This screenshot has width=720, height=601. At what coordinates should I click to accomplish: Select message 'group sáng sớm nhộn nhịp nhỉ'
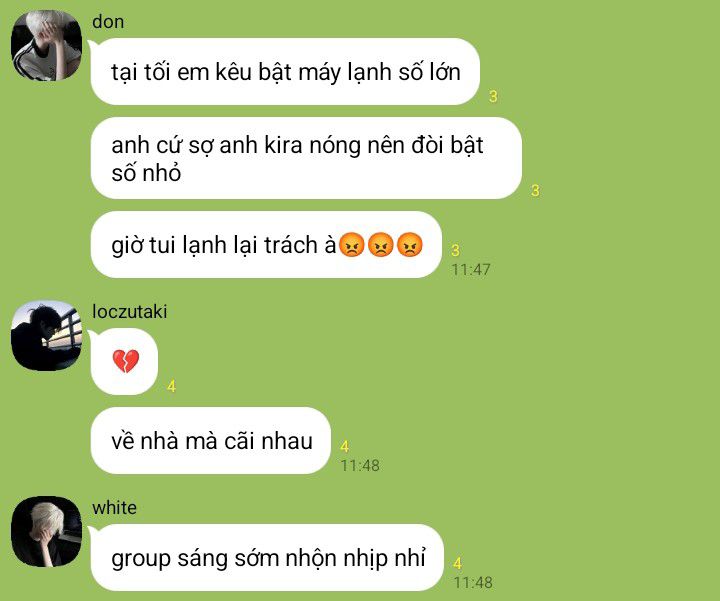pos(267,558)
